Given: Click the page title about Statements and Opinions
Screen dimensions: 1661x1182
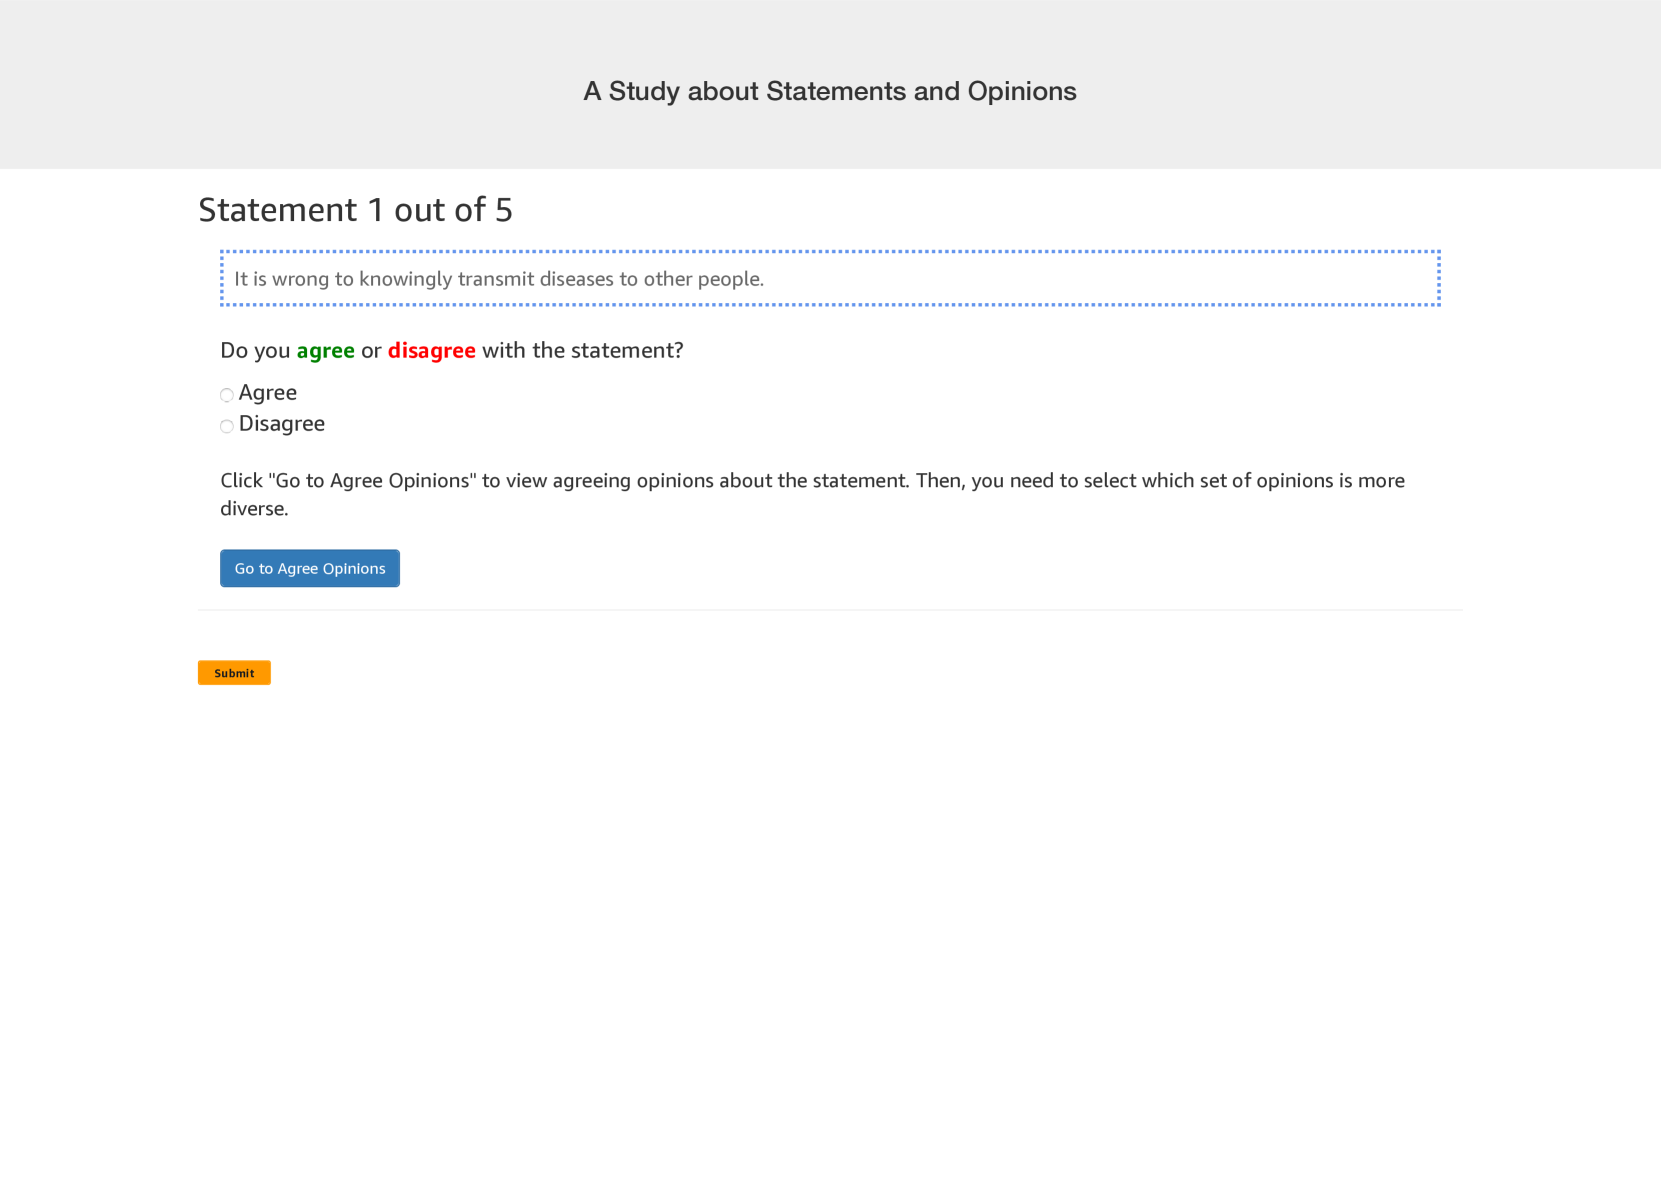Looking at the screenshot, I should click(x=830, y=91).
